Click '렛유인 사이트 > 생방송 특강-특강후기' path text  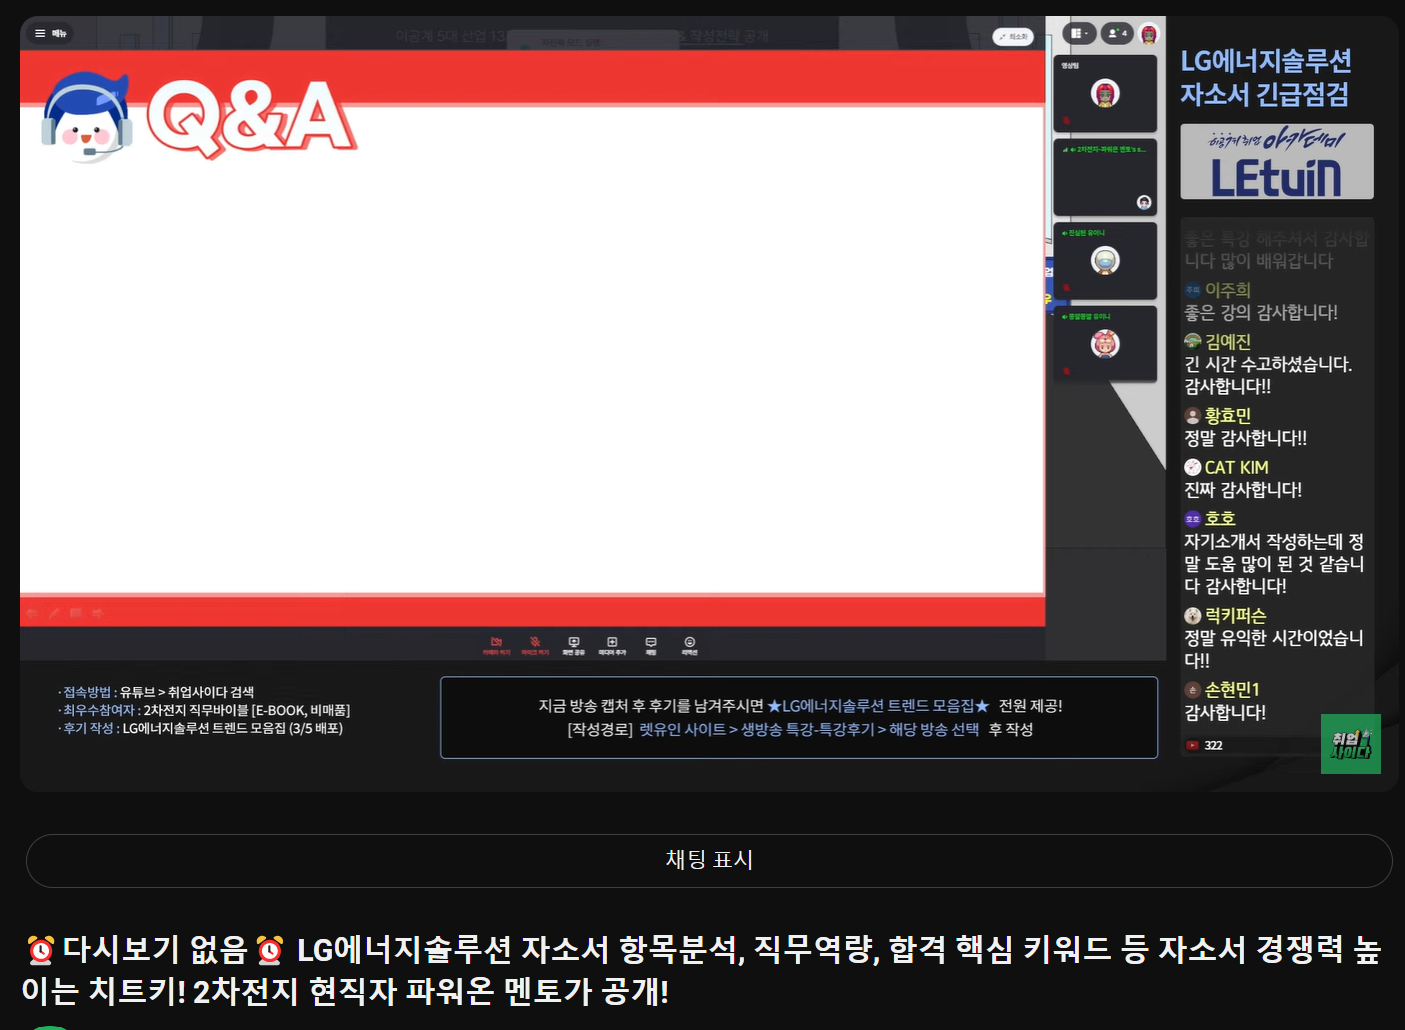coord(759,730)
